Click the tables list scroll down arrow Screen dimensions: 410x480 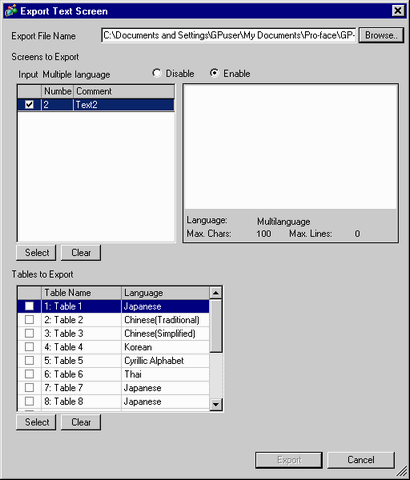tap(216, 404)
